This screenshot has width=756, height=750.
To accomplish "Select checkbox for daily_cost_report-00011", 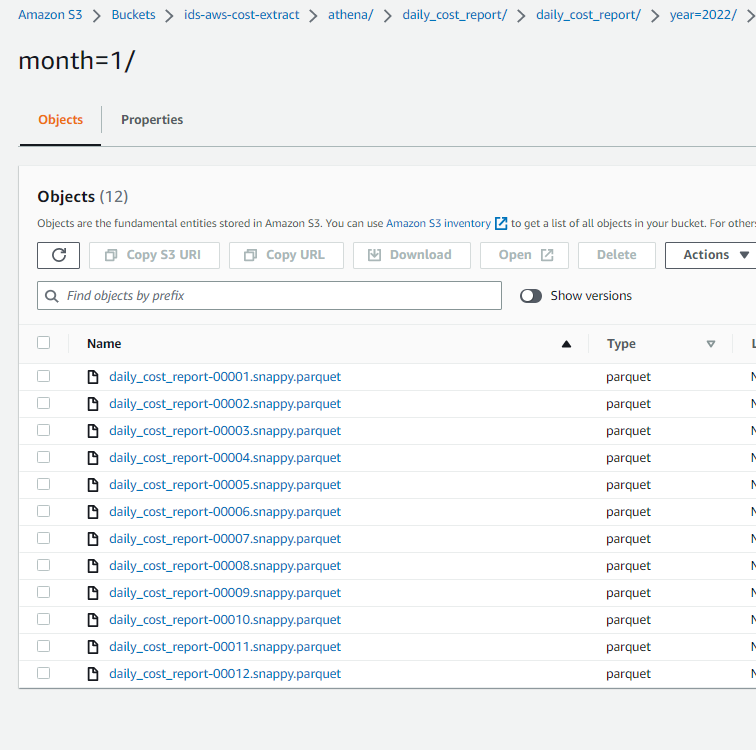I will [x=43, y=646].
